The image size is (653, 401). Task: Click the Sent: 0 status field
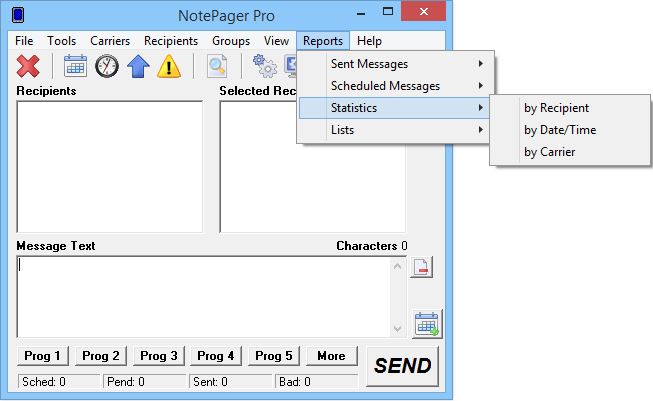click(x=230, y=382)
